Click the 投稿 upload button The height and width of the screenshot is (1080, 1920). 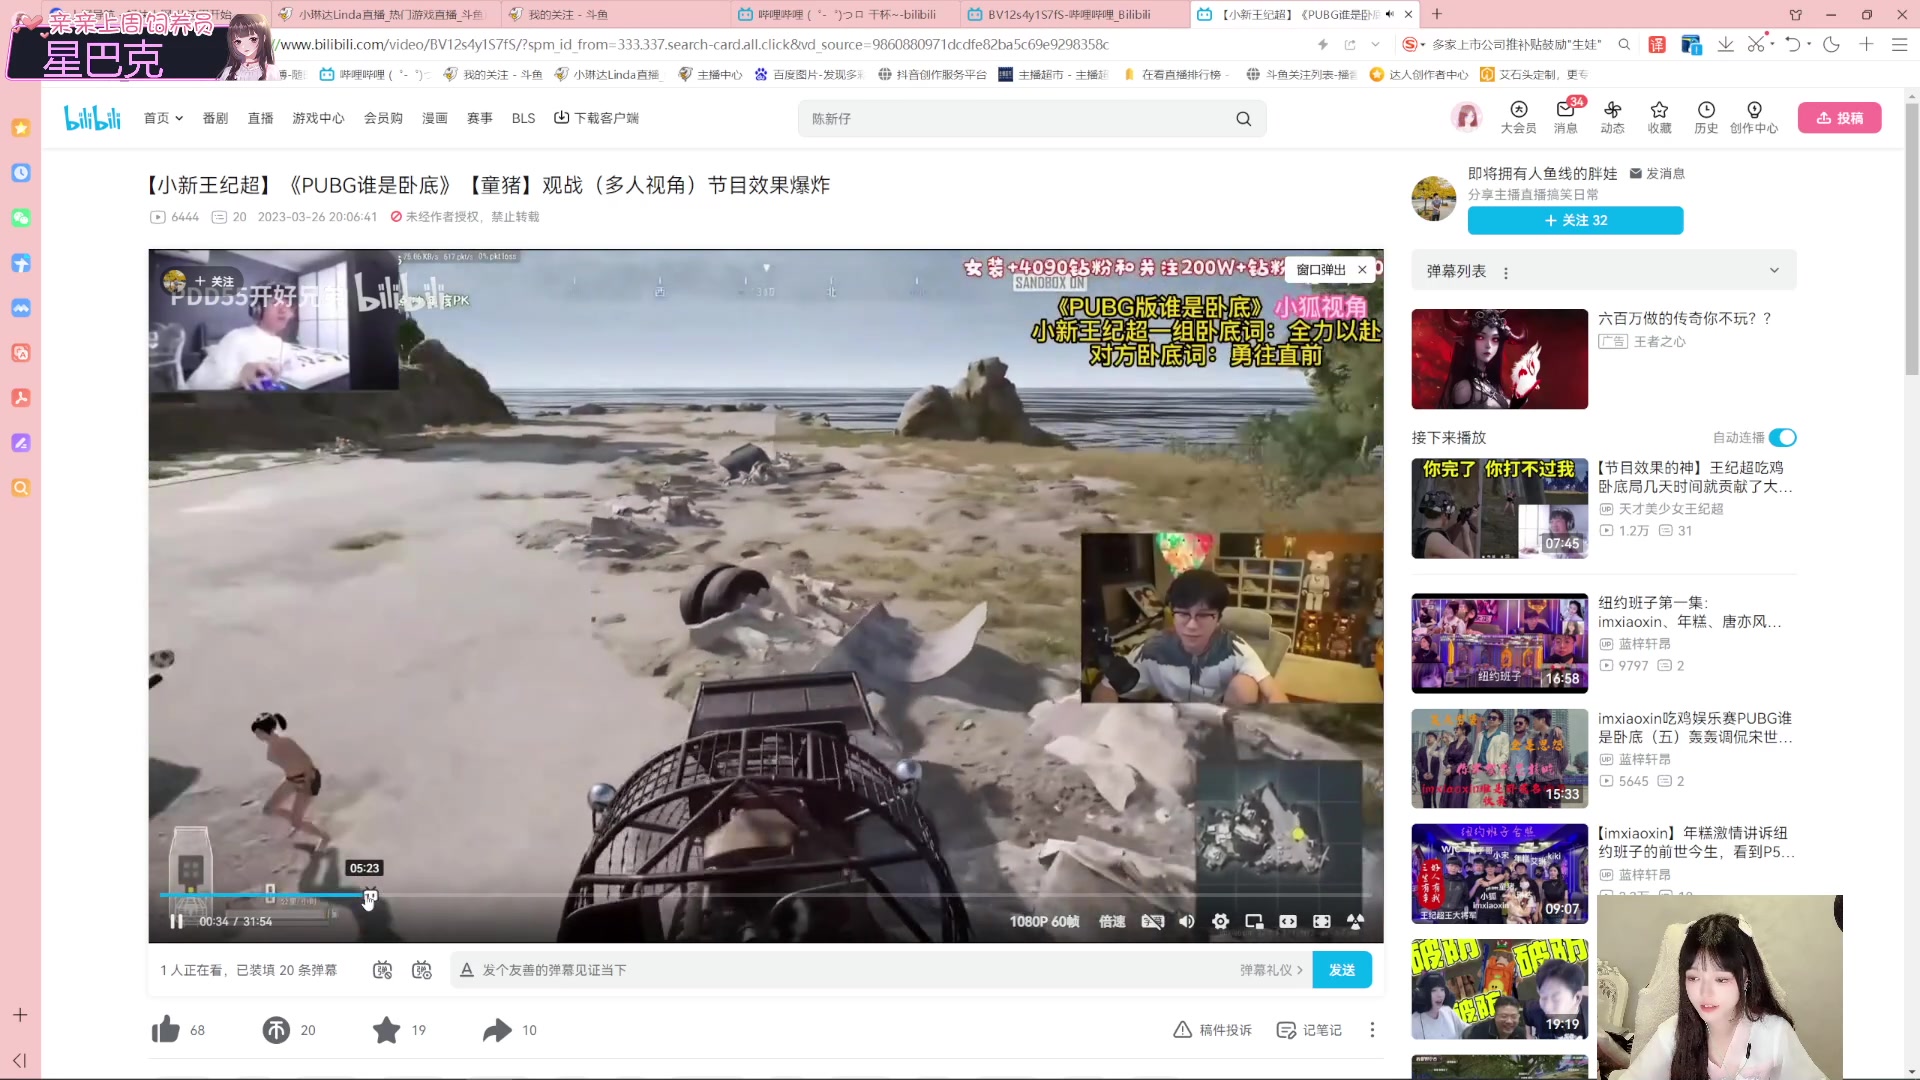tap(1839, 118)
